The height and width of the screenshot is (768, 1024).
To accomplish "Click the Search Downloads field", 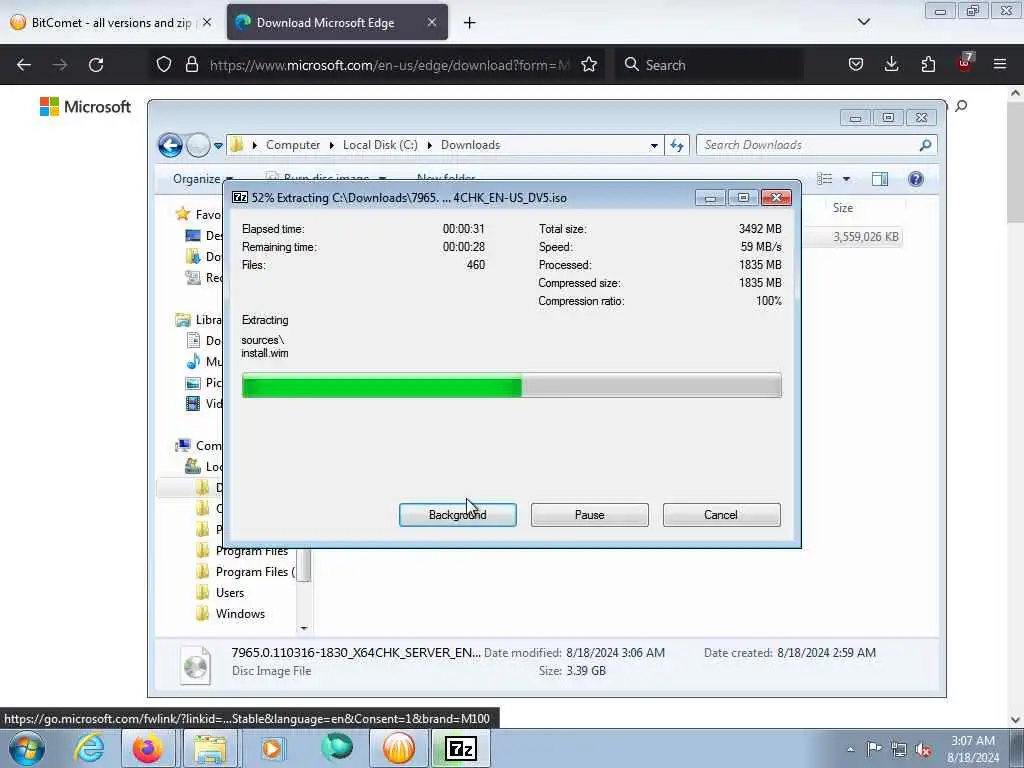I will [816, 145].
